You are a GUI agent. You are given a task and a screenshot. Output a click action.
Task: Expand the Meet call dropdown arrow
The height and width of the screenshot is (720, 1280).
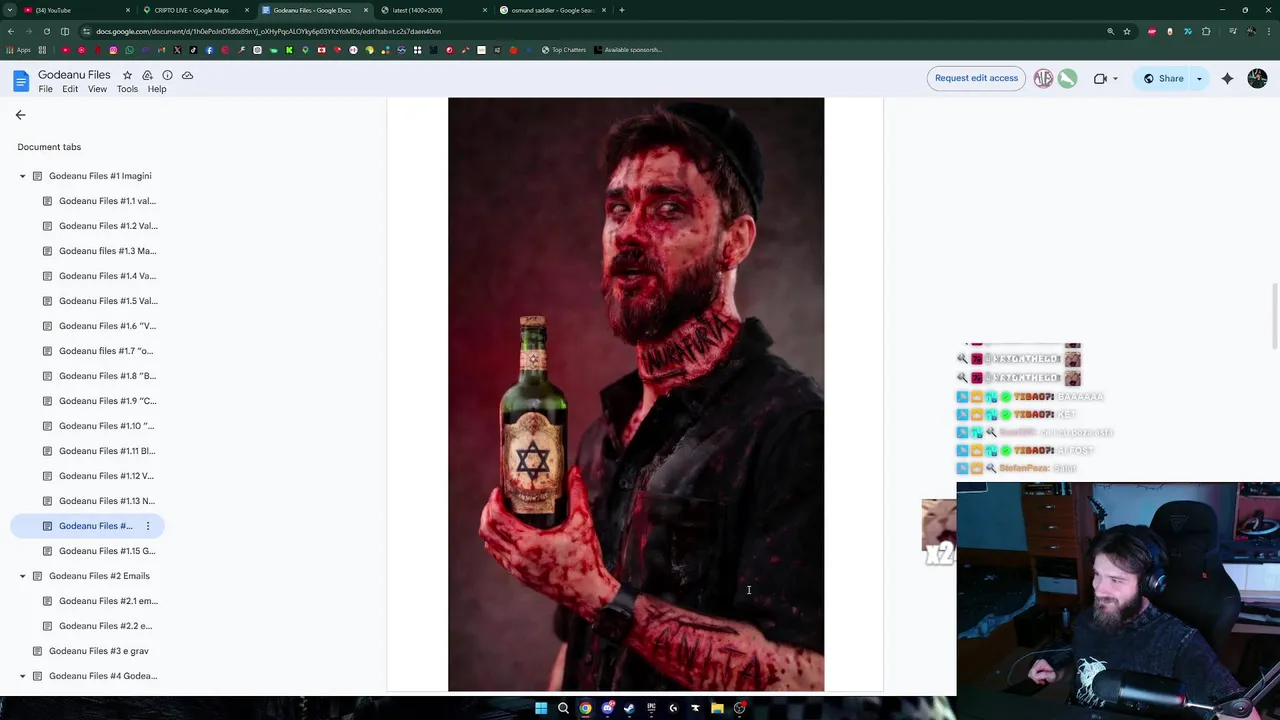1115,79
